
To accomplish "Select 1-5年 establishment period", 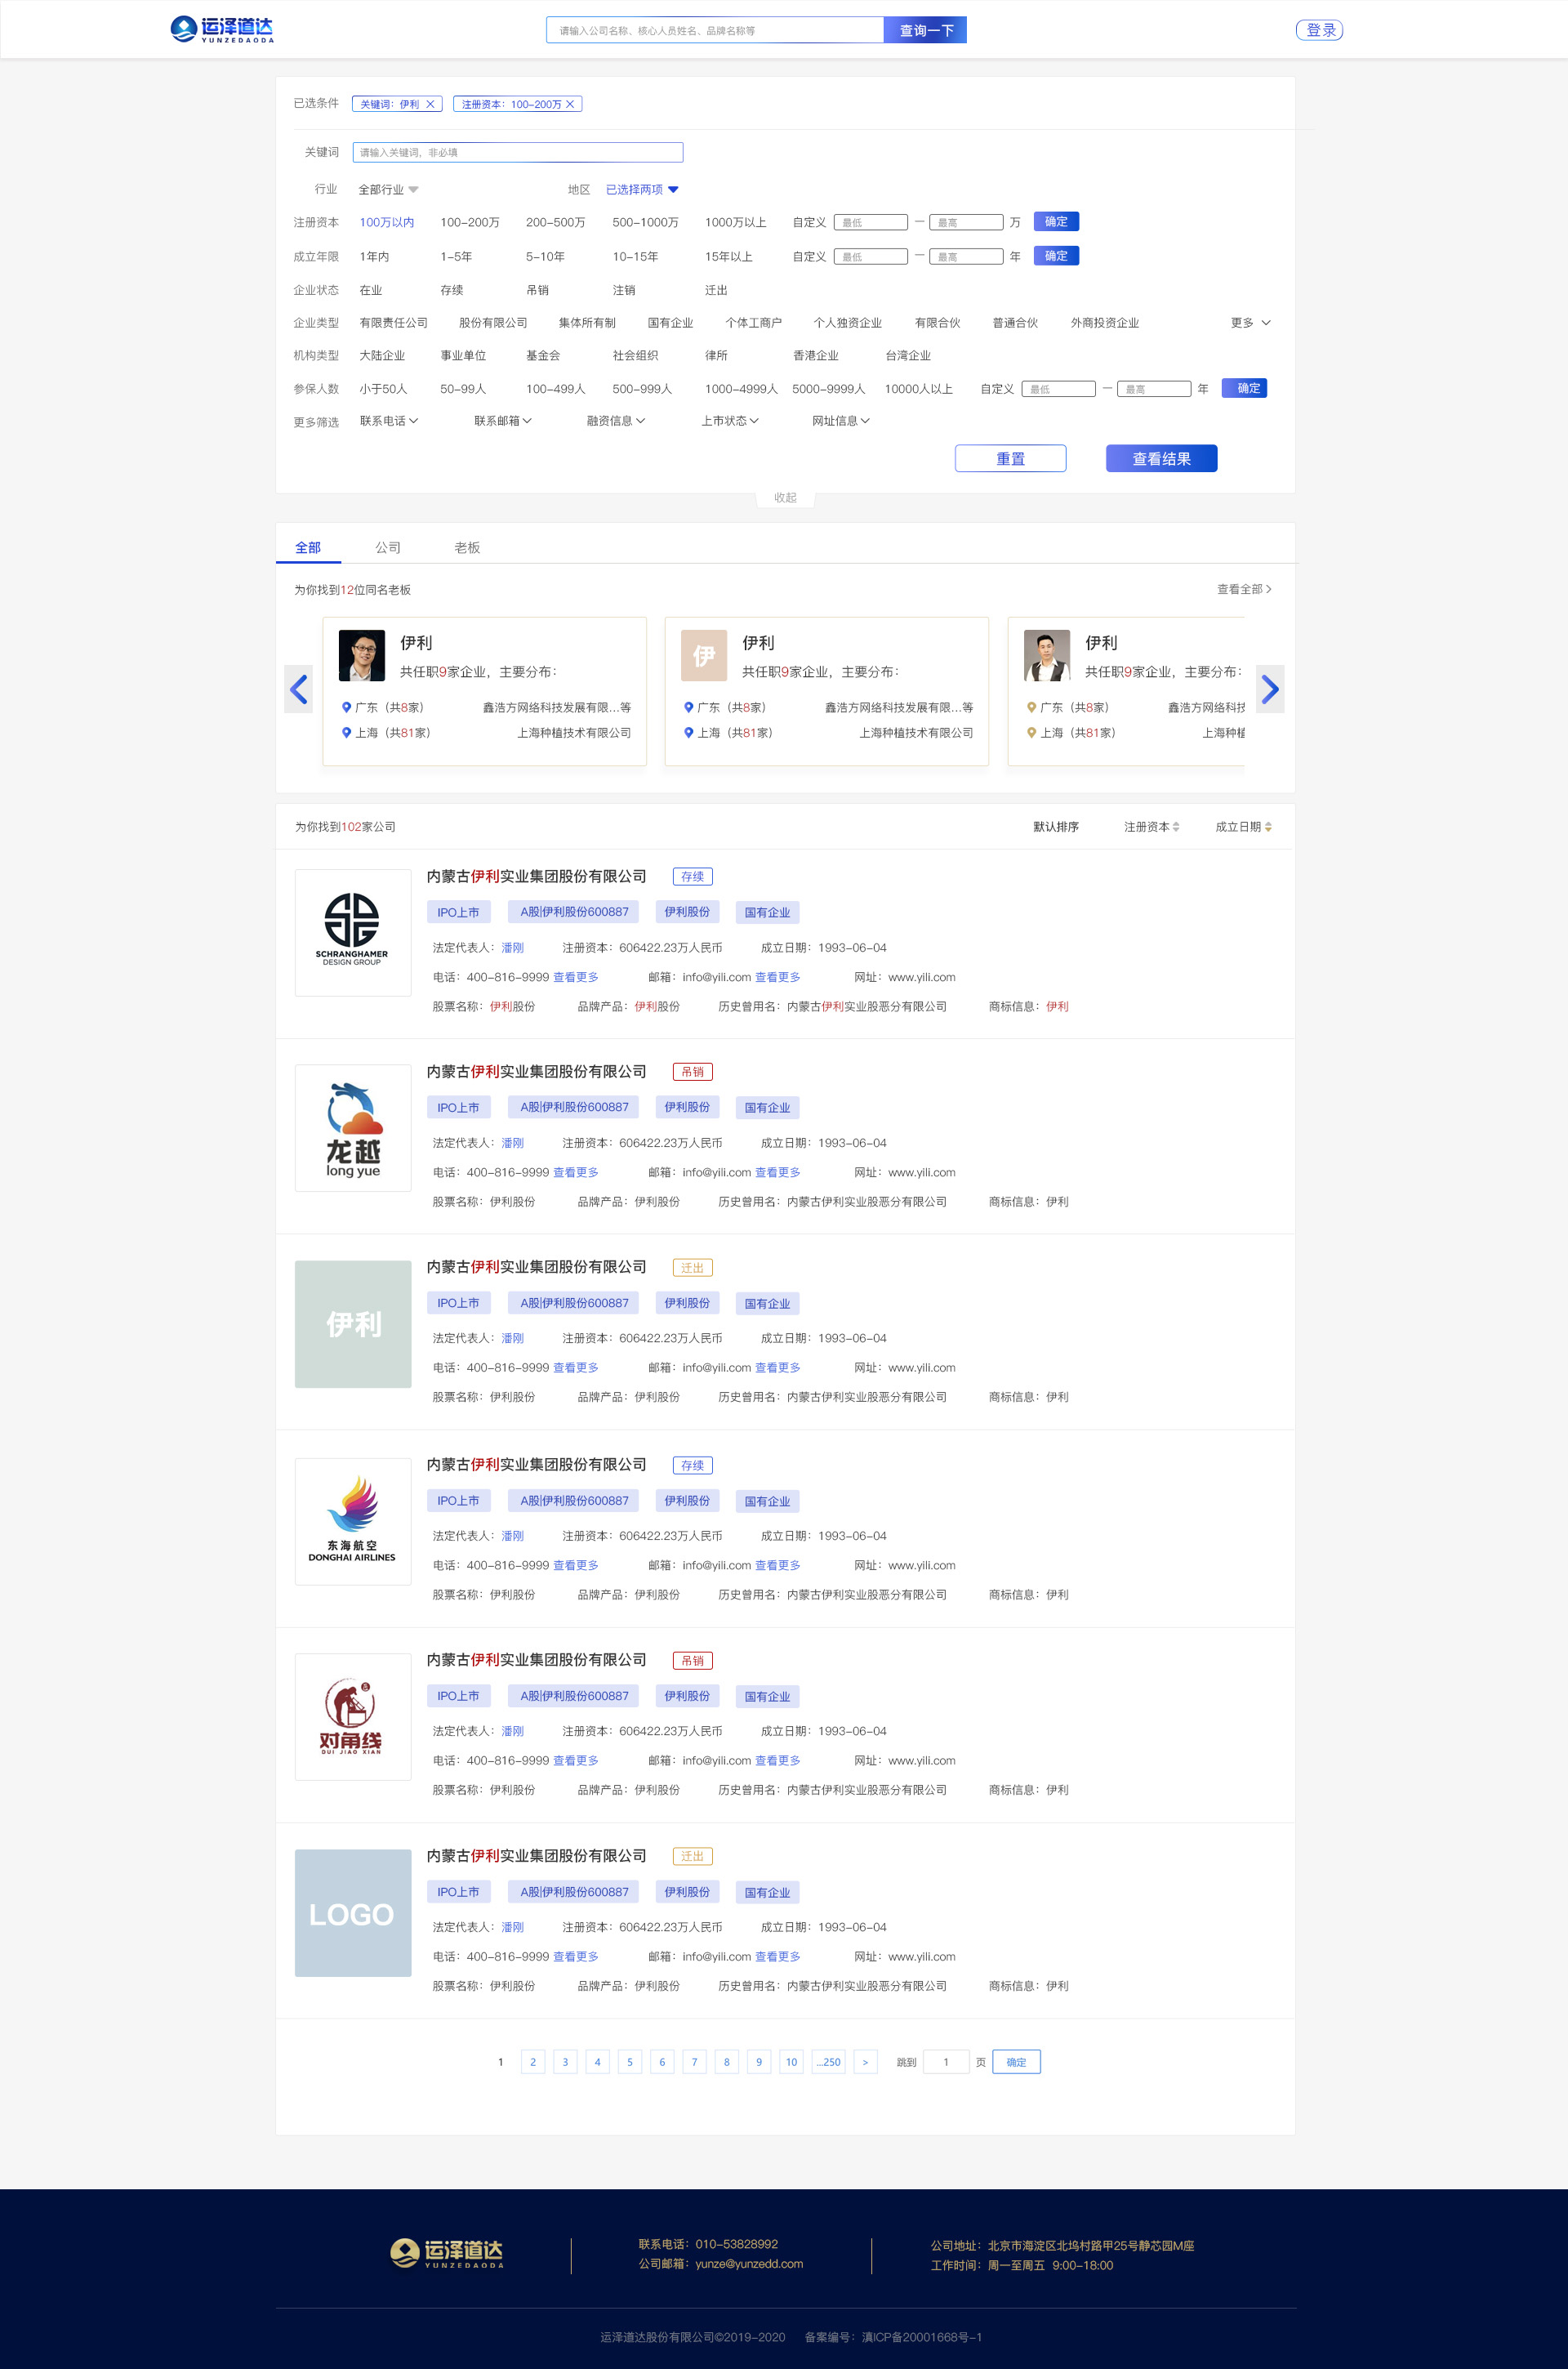I will [x=456, y=257].
